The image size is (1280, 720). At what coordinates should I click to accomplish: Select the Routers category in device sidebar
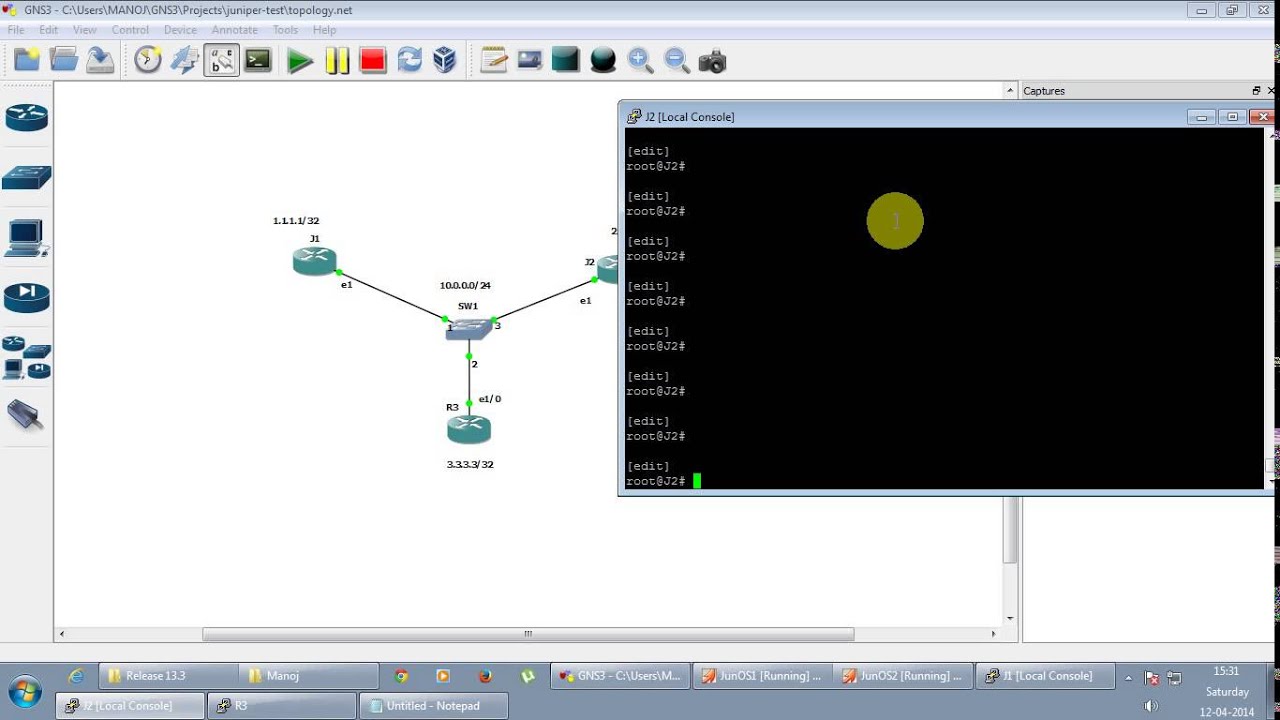pyautogui.click(x=27, y=117)
